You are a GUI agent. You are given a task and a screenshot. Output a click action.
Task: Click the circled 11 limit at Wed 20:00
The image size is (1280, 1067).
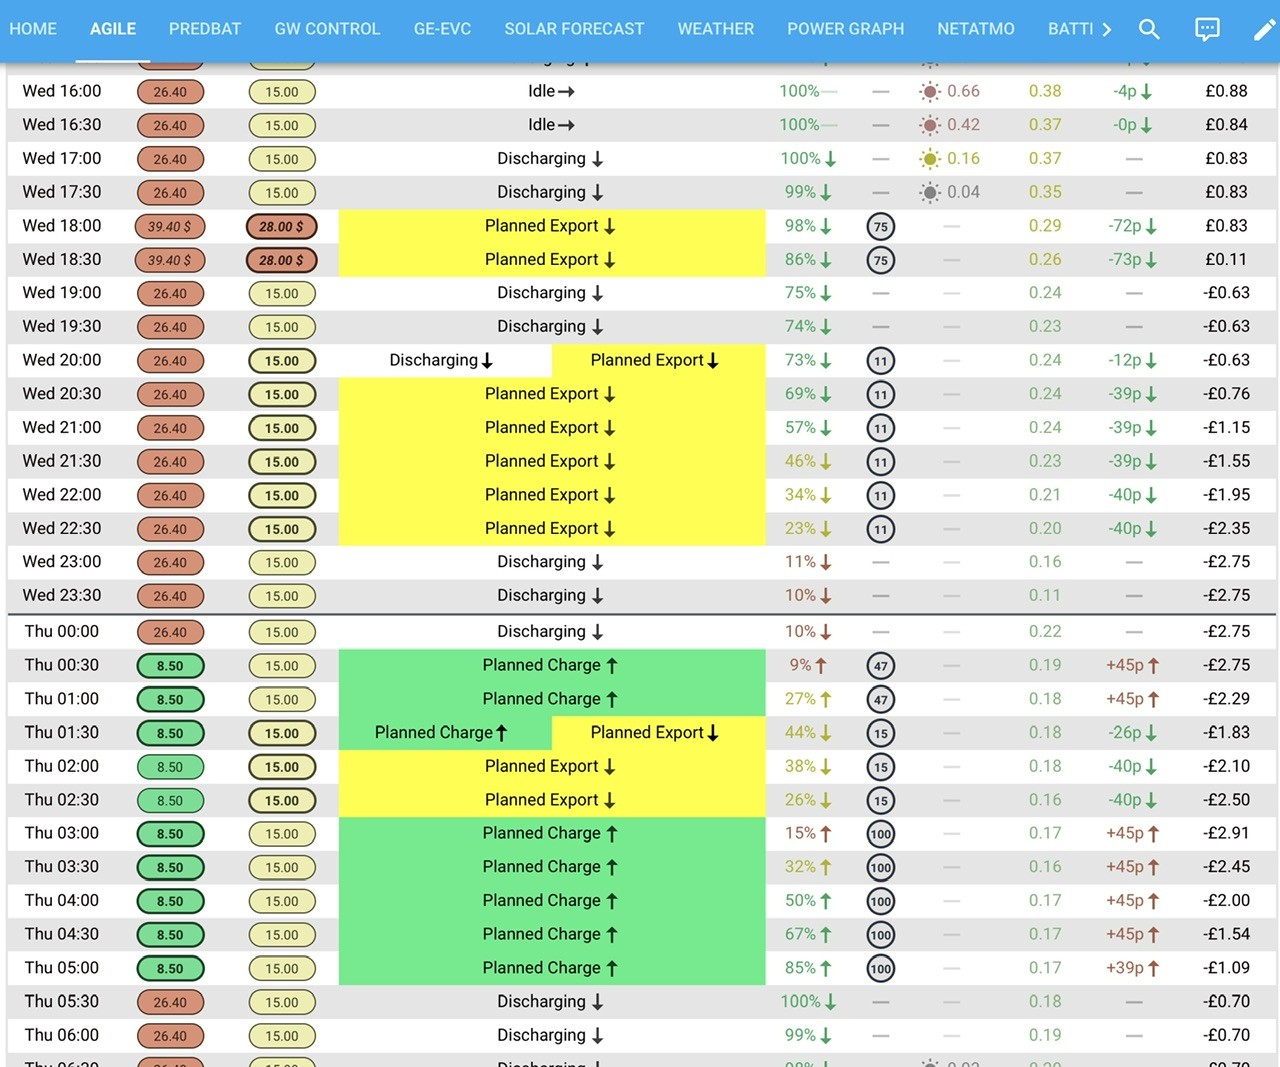[x=880, y=360]
